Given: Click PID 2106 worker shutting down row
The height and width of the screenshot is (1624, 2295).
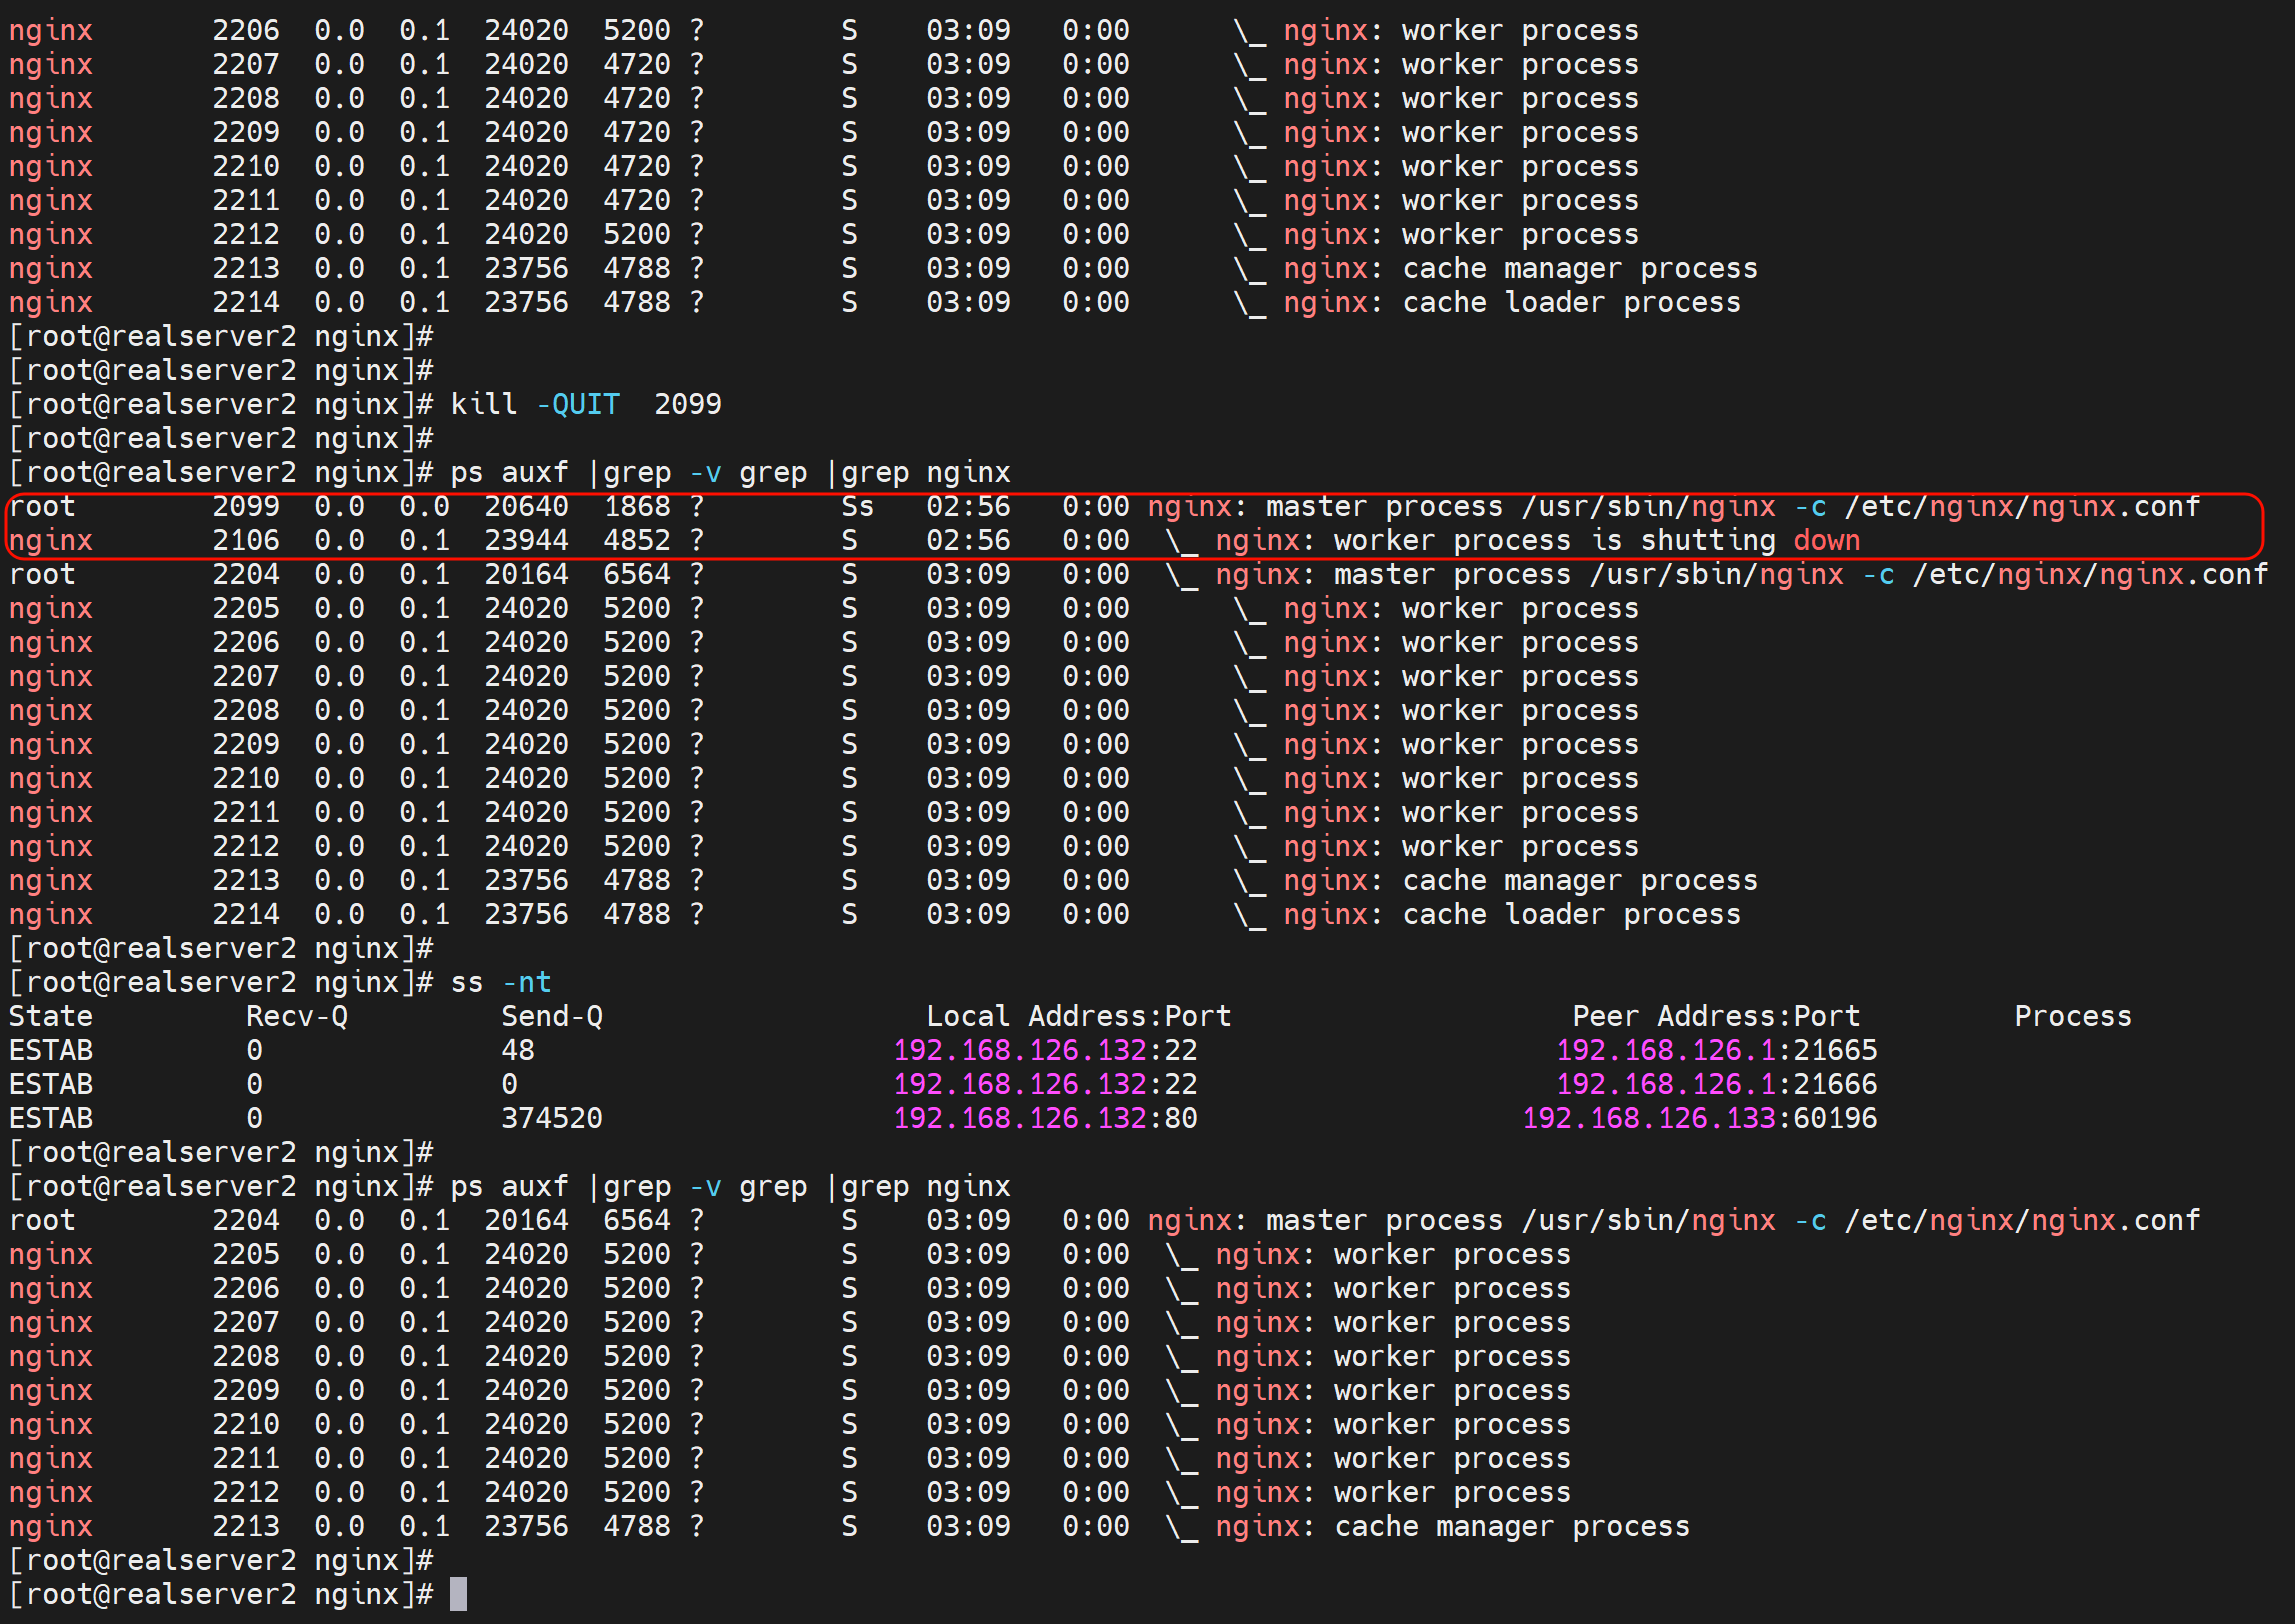Looking at the screenshot, I should [x=245, y=540].
